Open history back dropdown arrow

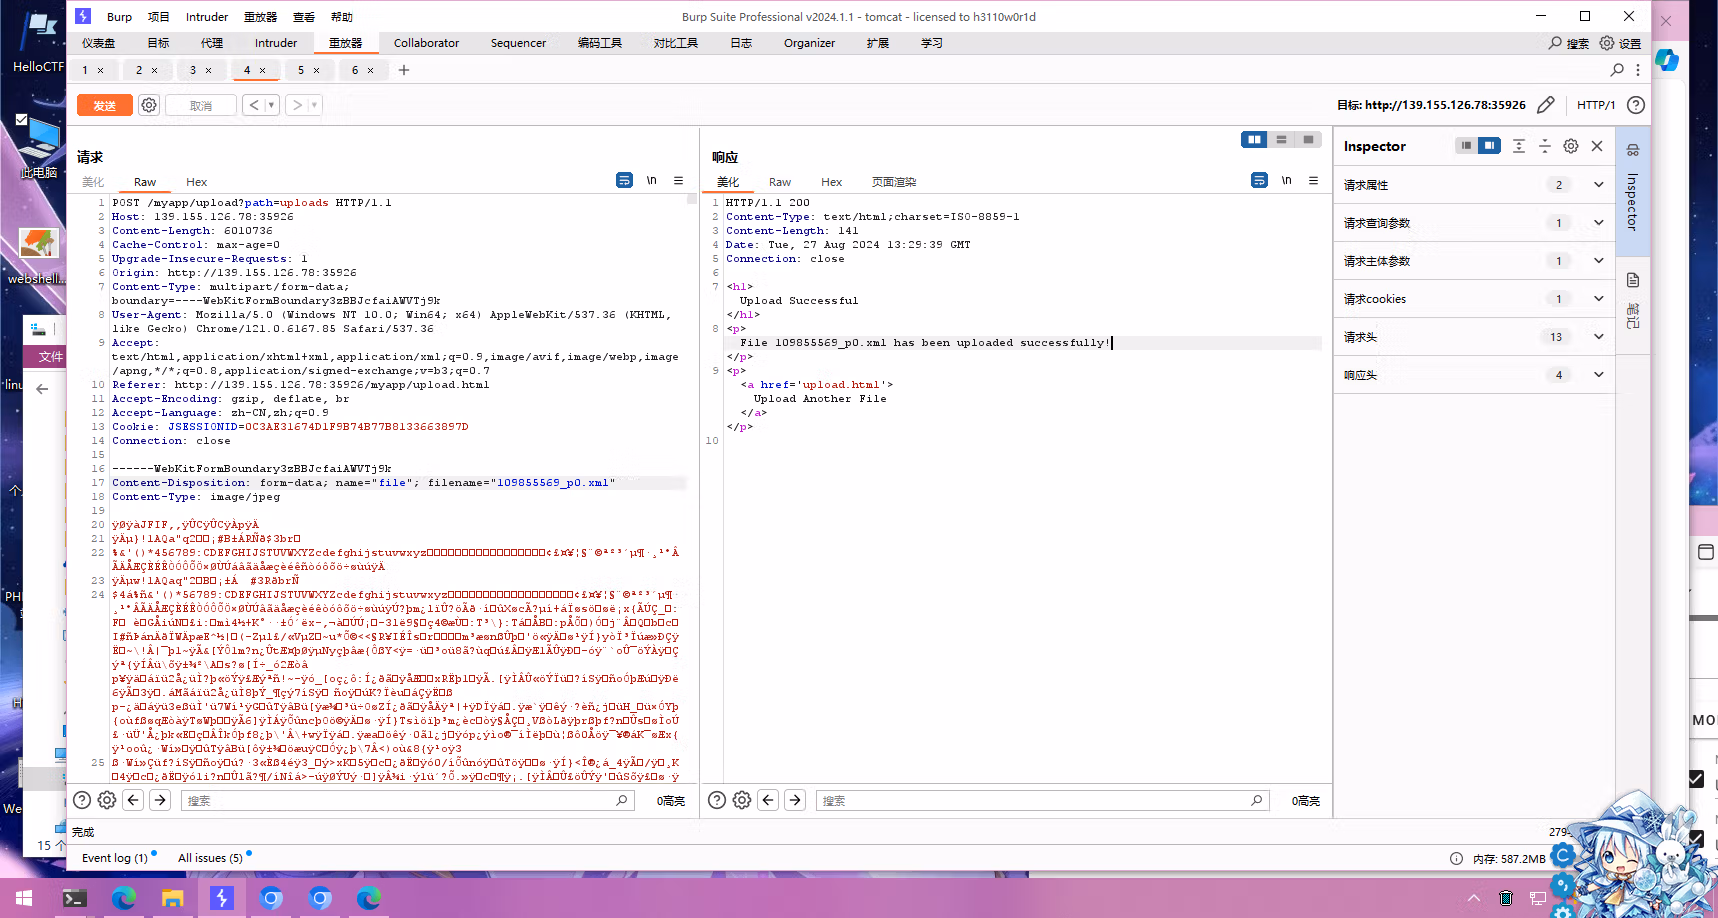(271, 105)
